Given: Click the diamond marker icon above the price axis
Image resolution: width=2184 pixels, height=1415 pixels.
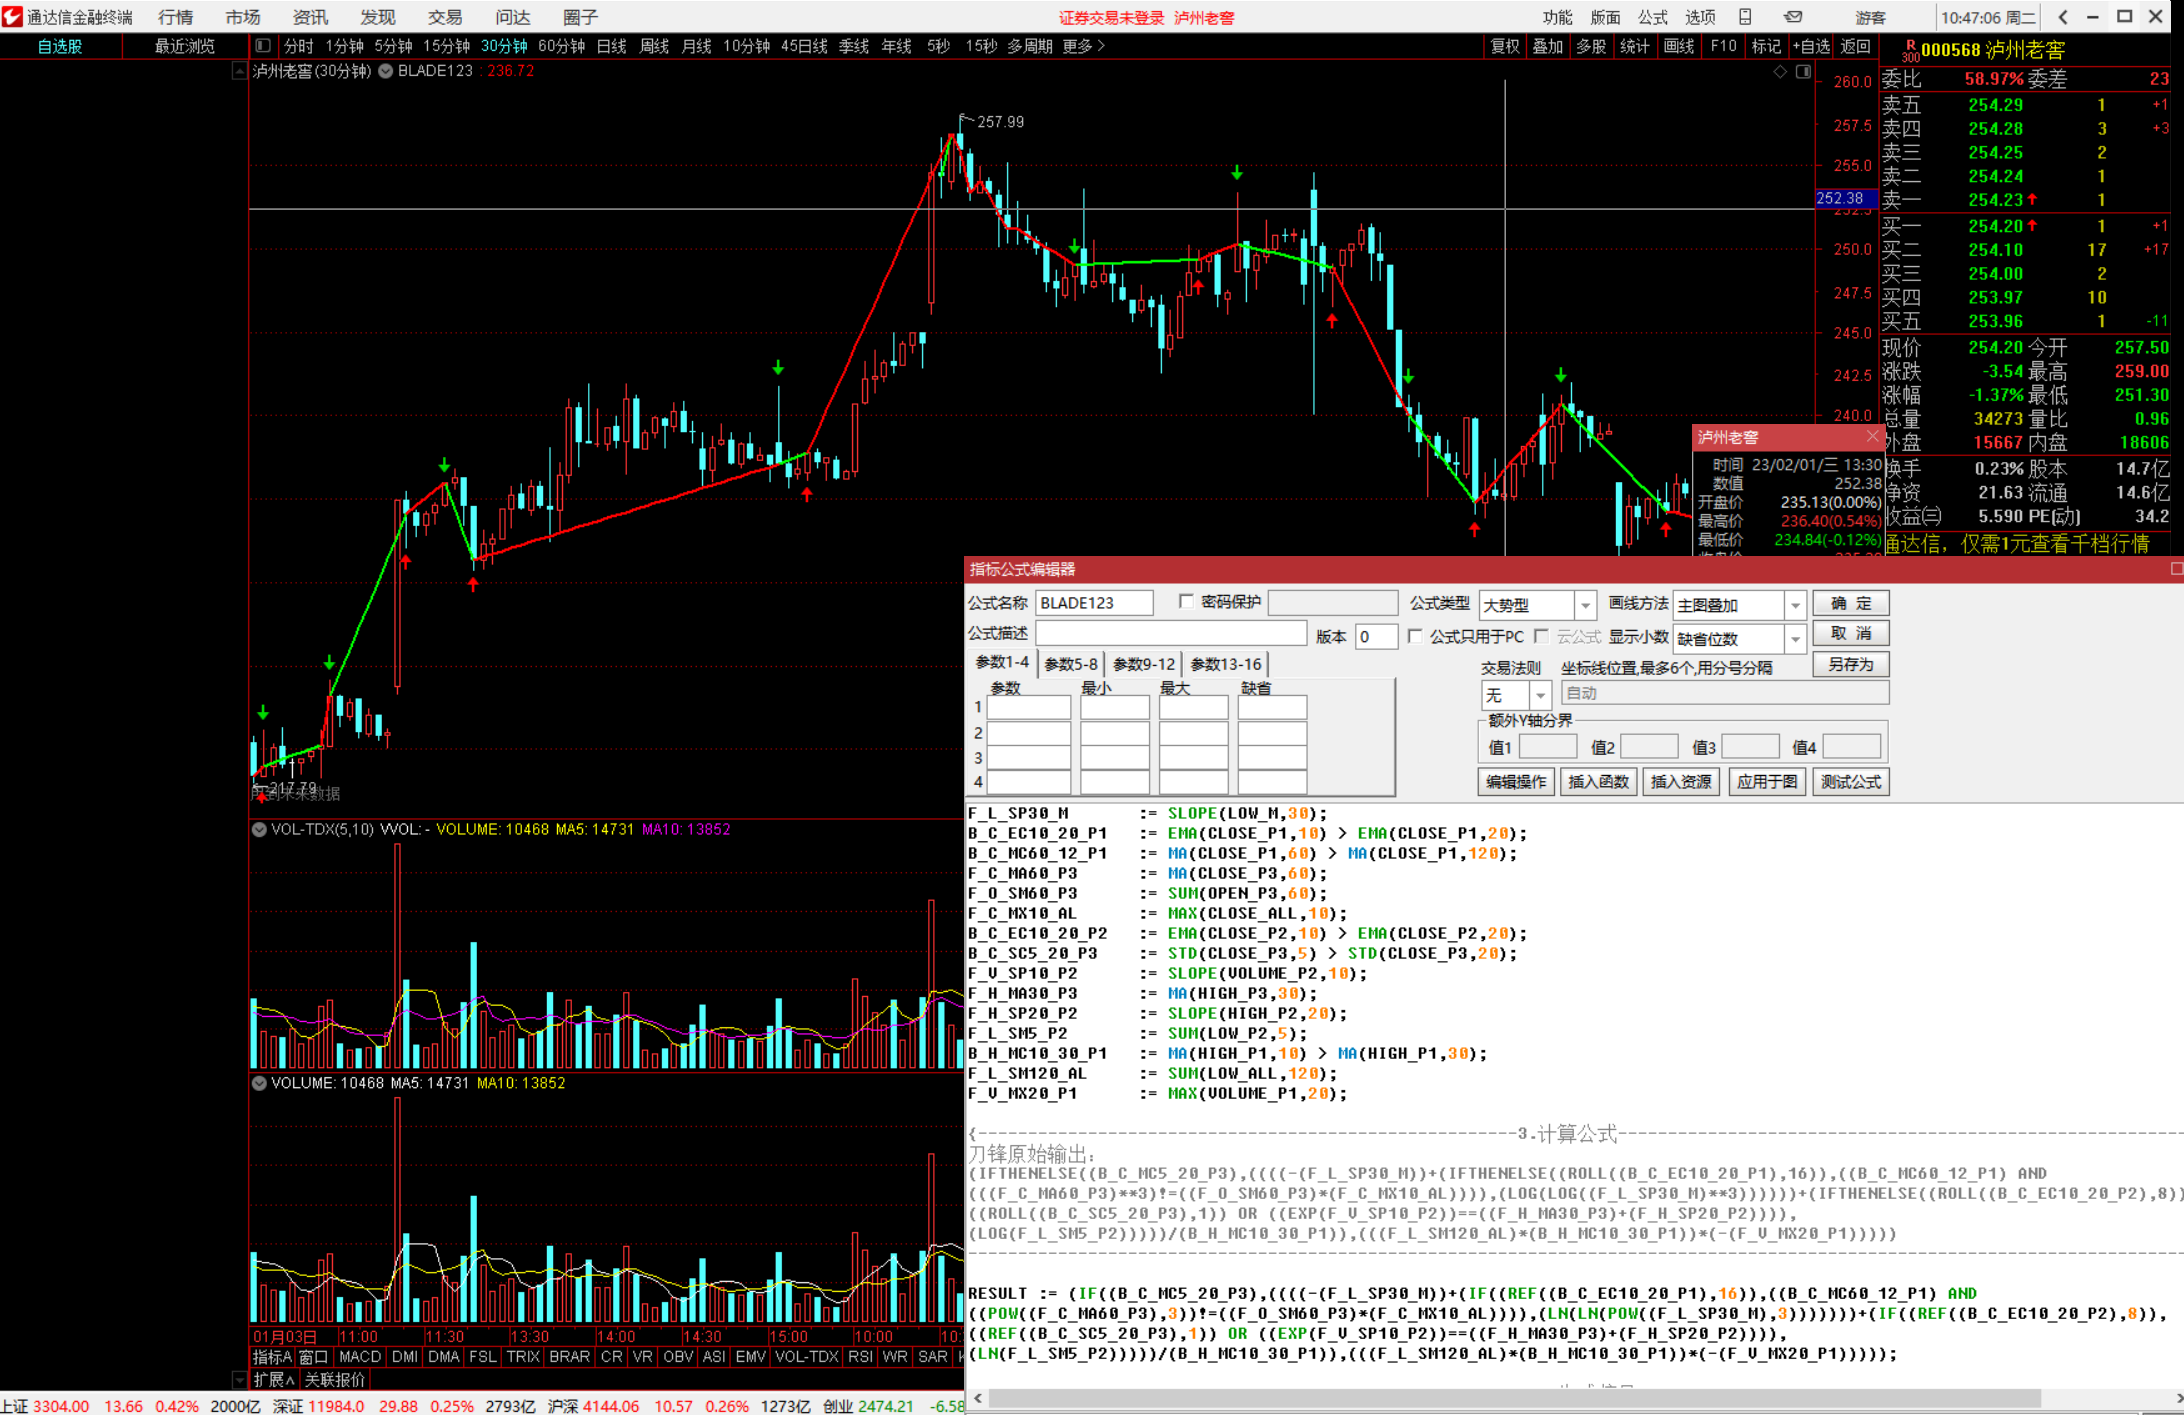Looking at the screenshot, I should 1780,72.
